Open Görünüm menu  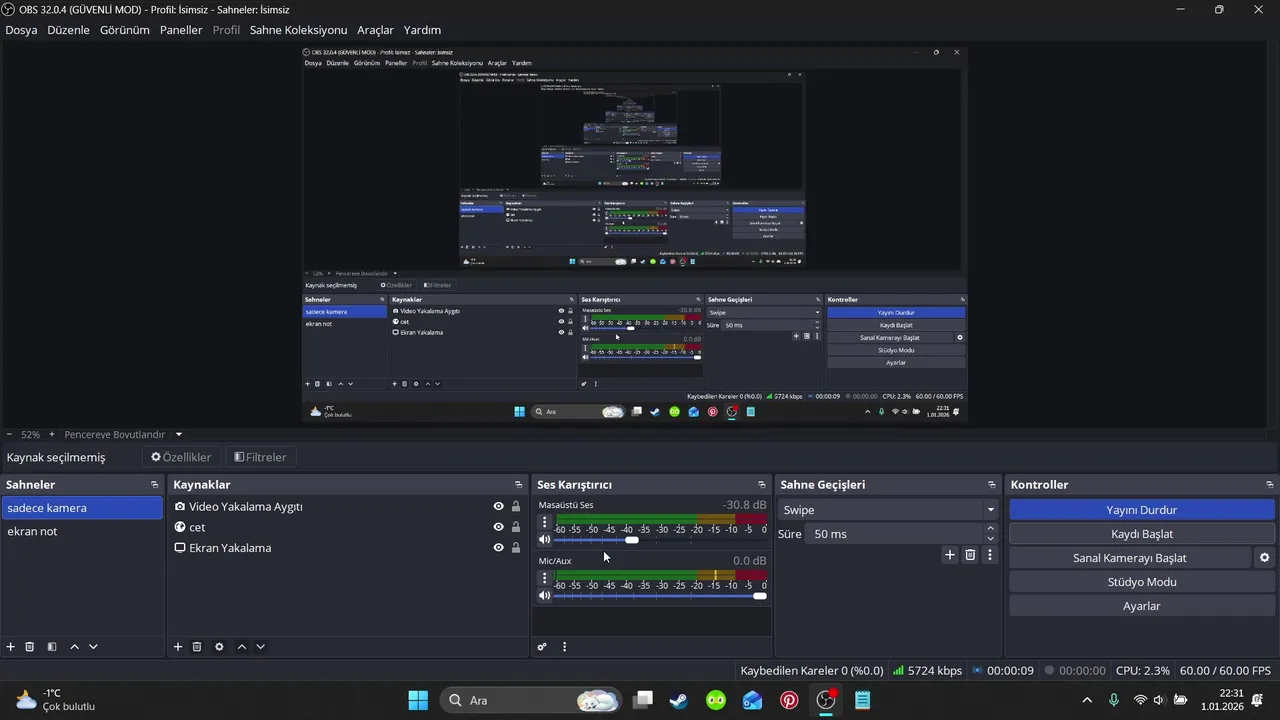(124, 30)
